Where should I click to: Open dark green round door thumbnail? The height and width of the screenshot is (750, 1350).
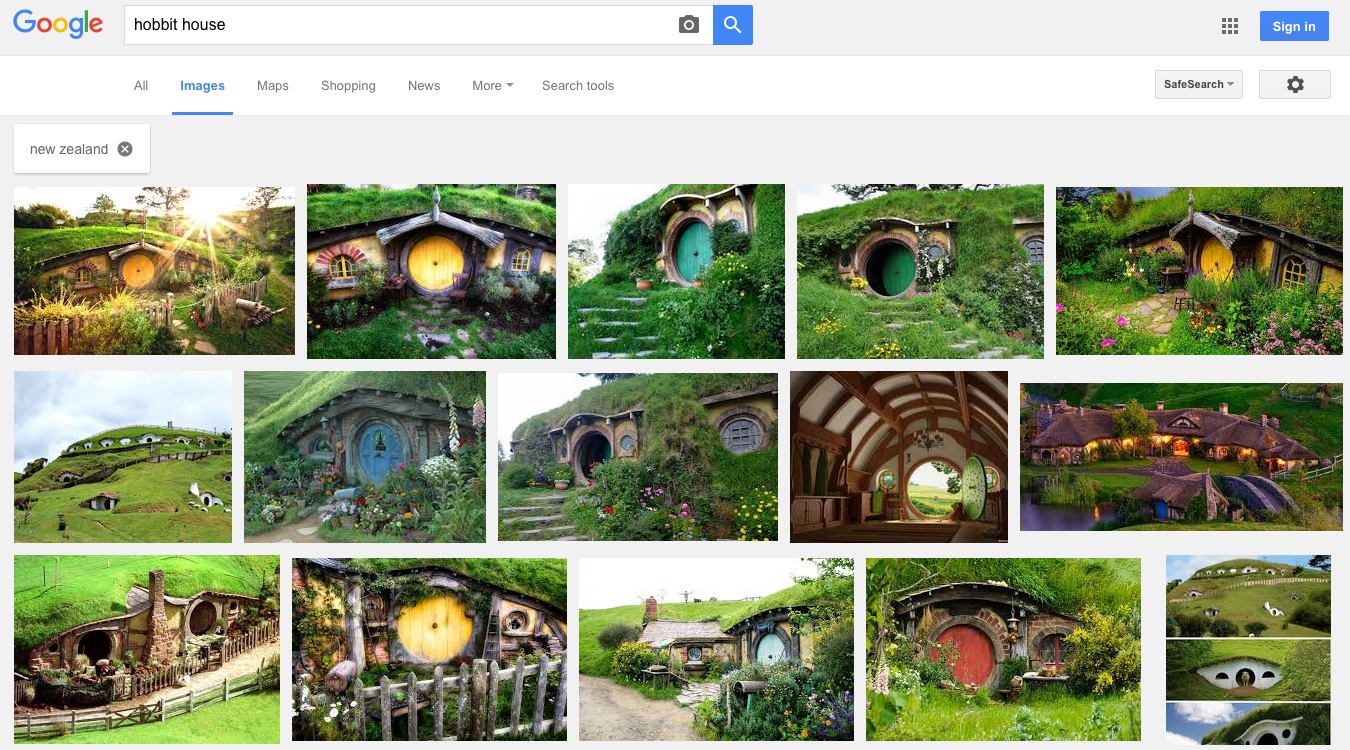click(920, 271)
